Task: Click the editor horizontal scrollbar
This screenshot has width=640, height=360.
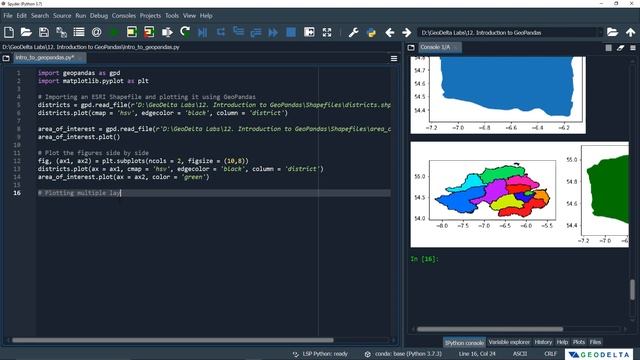Action: click(172, 340)
